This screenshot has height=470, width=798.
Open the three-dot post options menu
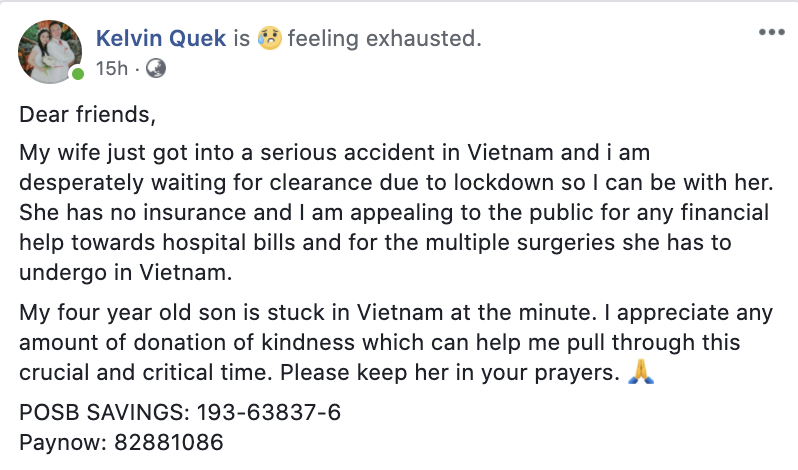[x=772, y=32]
